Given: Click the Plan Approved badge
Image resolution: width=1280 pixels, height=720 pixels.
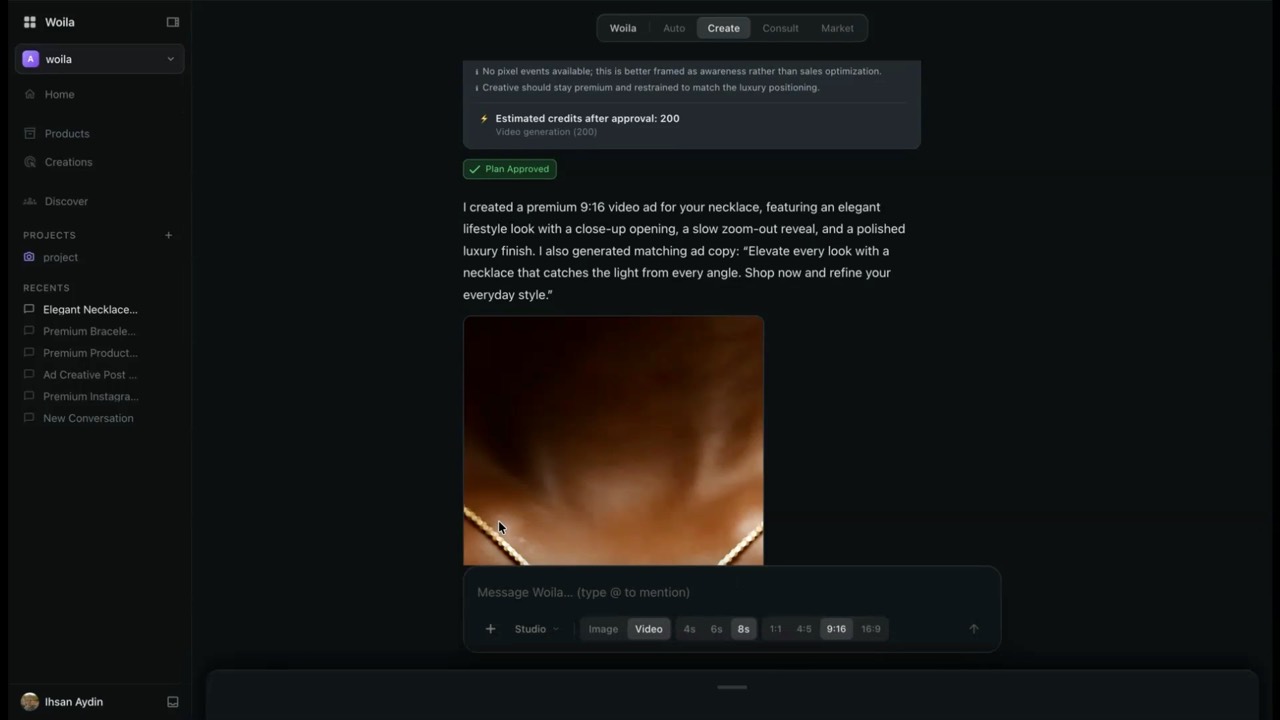Looking at the screenshot, I should click(x=510, y=169).
